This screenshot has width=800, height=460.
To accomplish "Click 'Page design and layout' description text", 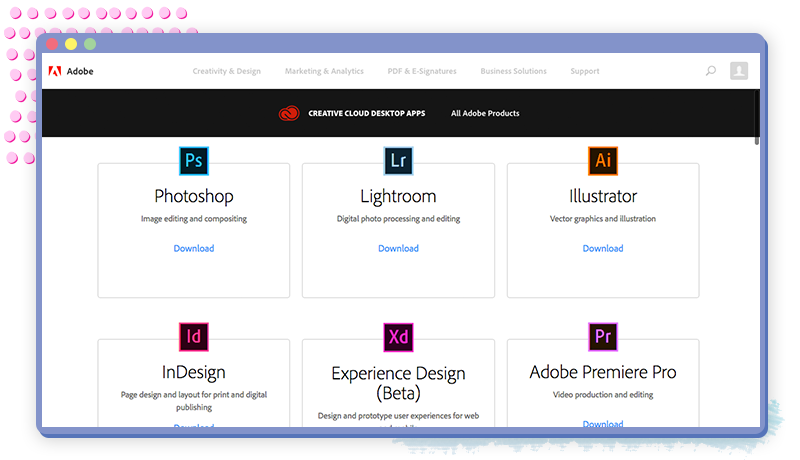I will 194,401.
